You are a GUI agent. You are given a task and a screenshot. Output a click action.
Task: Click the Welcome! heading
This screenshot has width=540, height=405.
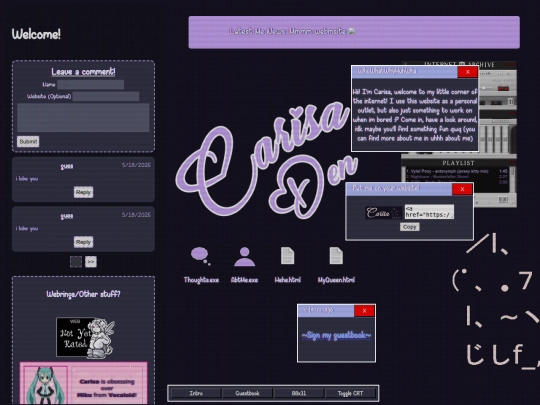(36, 34)
